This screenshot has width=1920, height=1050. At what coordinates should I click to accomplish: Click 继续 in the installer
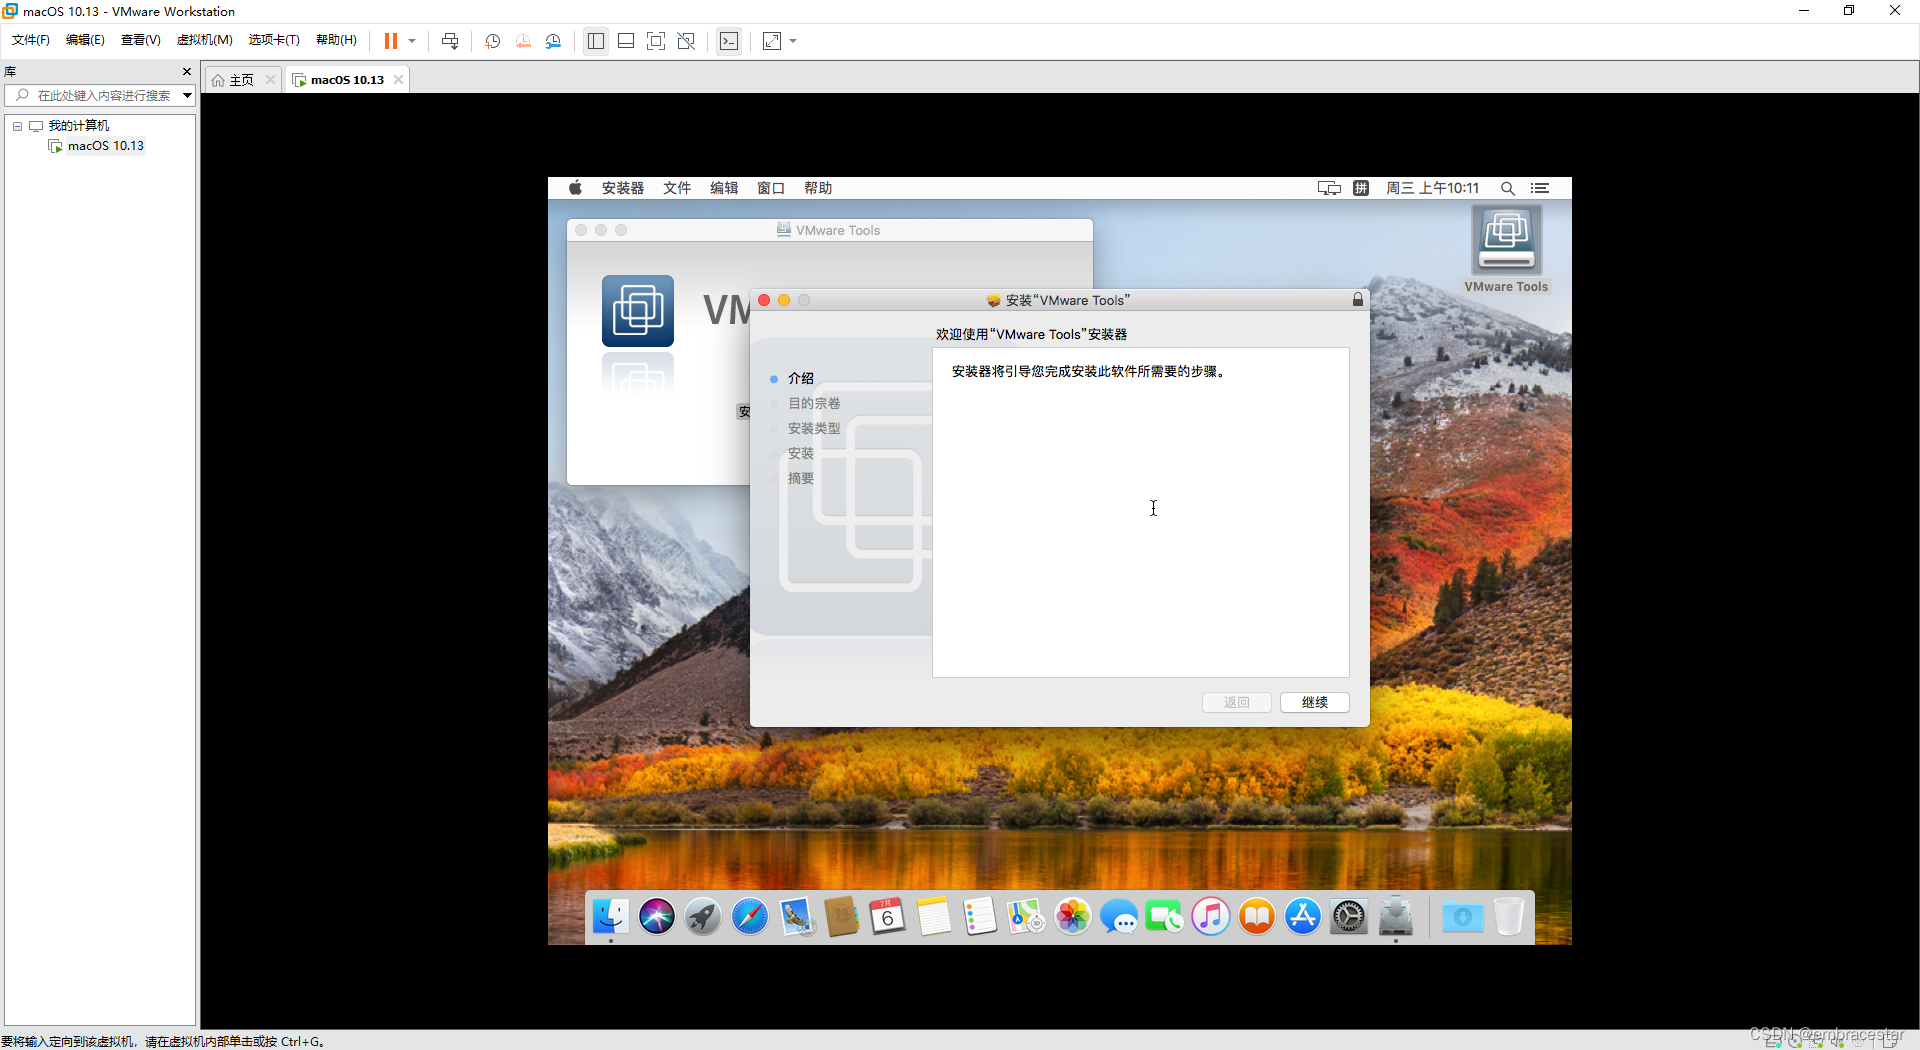1315,703
